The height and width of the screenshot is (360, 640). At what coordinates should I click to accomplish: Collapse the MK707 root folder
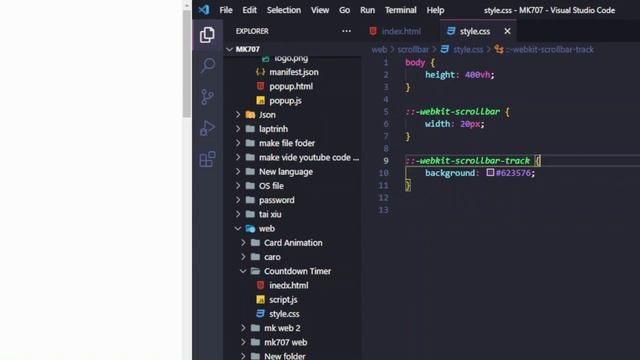[229, 49]
